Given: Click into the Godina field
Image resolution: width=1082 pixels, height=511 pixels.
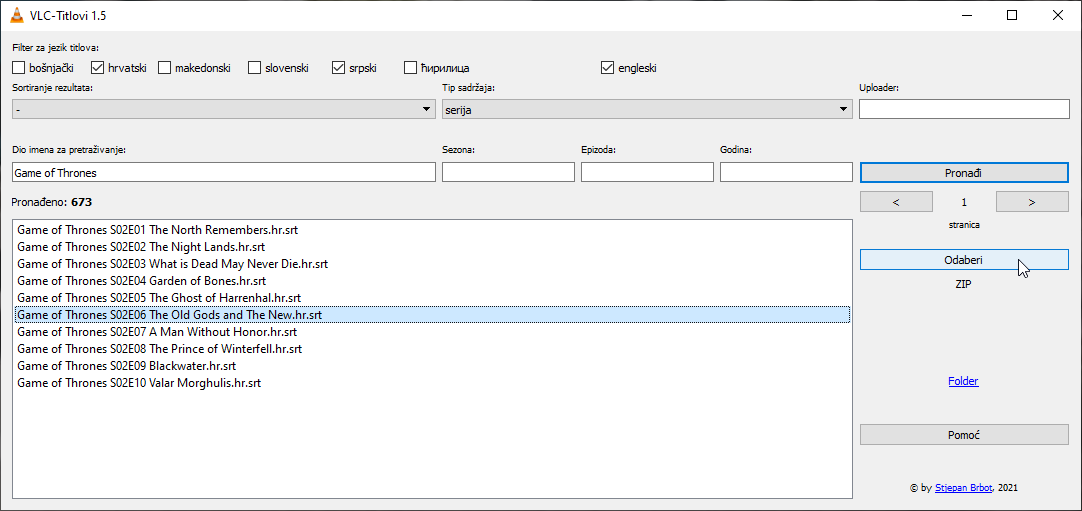Looking at the screenshot, I should point(786,172).
